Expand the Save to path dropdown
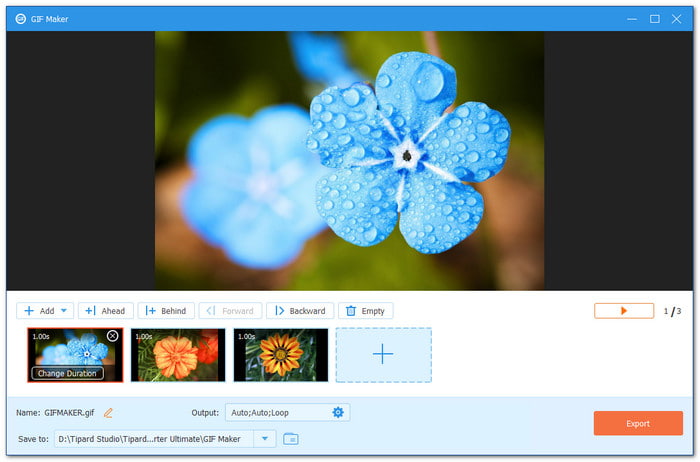This screenshot has width=700, height=462. (x=265, y=439)
